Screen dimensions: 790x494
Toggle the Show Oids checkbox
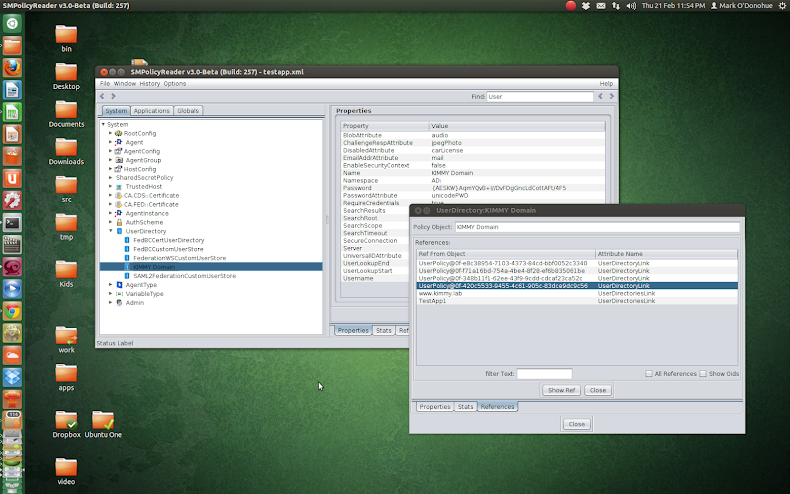(x=703, y=374)
